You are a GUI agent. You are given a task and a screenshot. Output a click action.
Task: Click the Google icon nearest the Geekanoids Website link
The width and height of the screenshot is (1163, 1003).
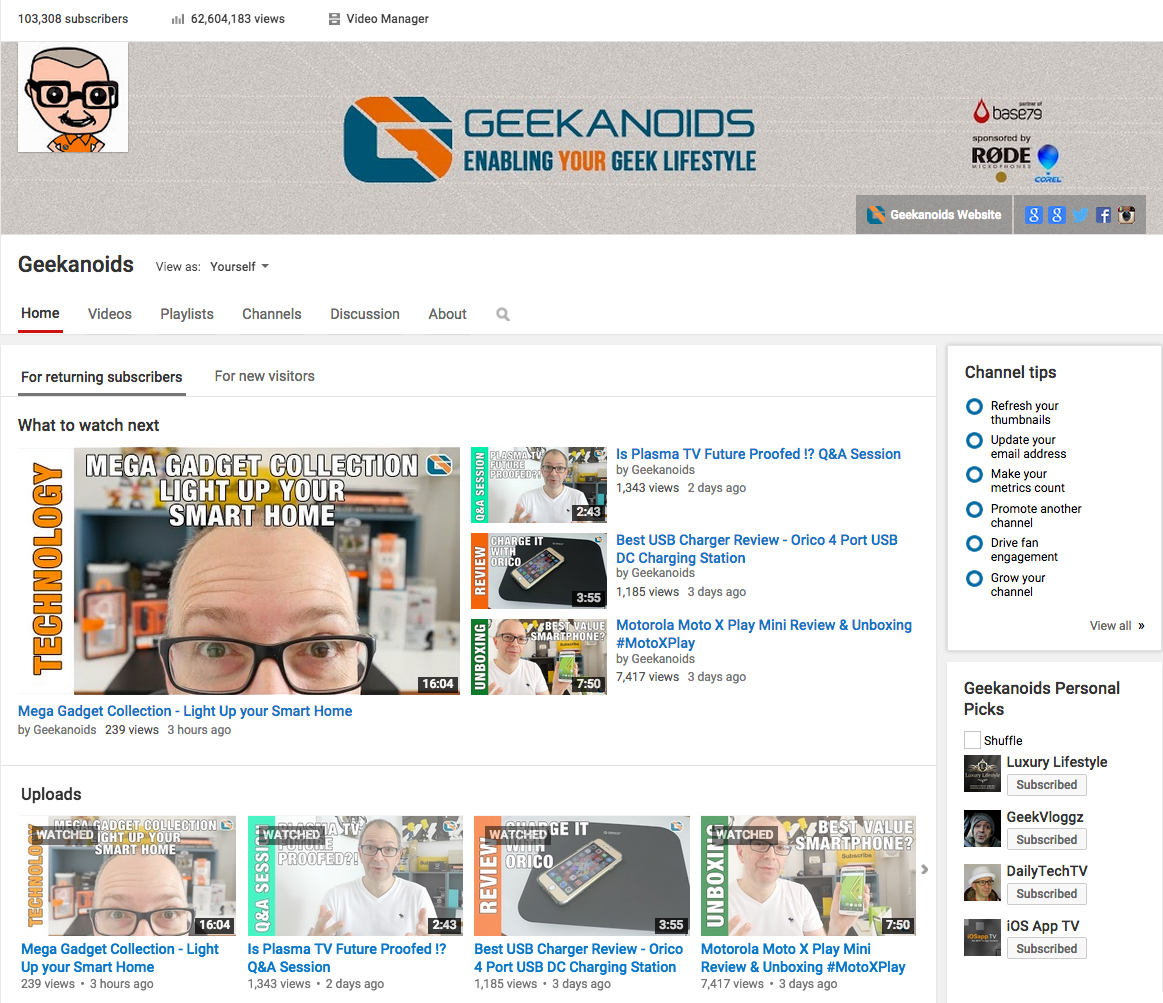[1033, 215]
